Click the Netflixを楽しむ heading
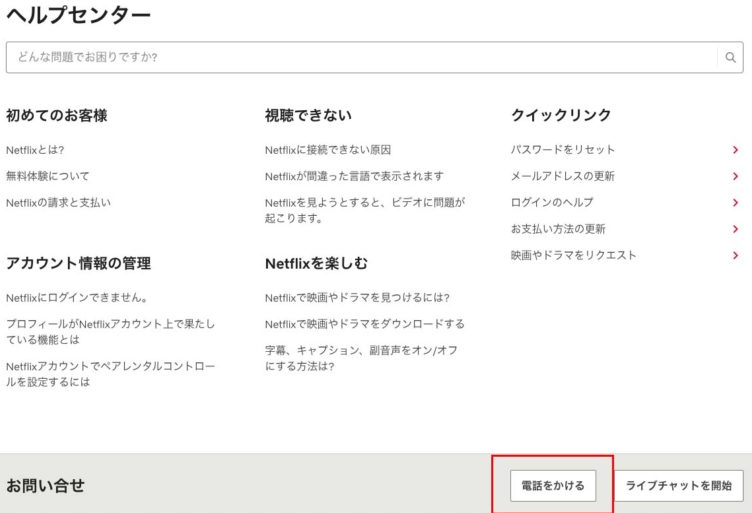Screen dimensions: 752x513 click(316, 263)
